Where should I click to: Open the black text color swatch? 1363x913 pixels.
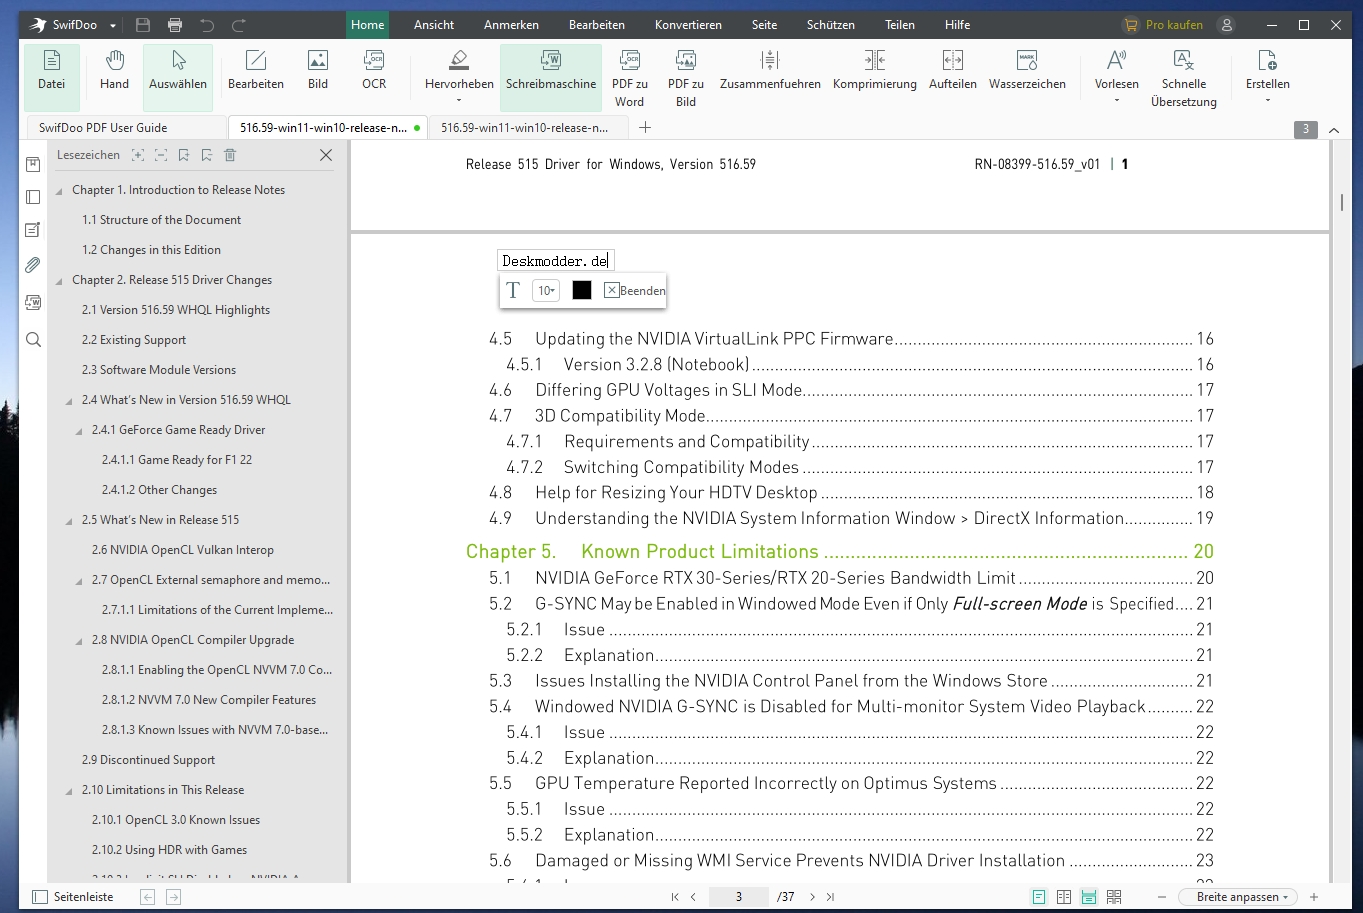click(582, 290)
